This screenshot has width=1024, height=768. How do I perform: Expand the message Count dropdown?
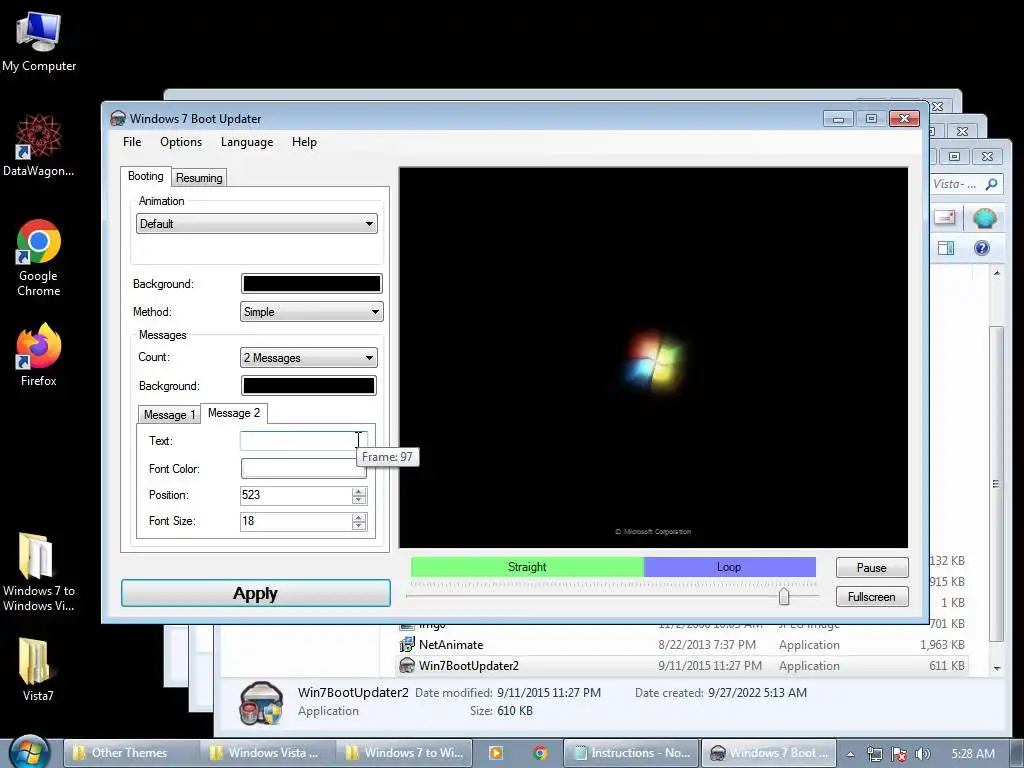point(308,358)
